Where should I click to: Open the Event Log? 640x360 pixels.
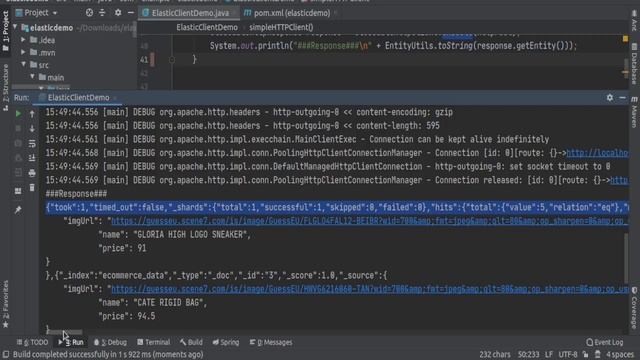605,342
